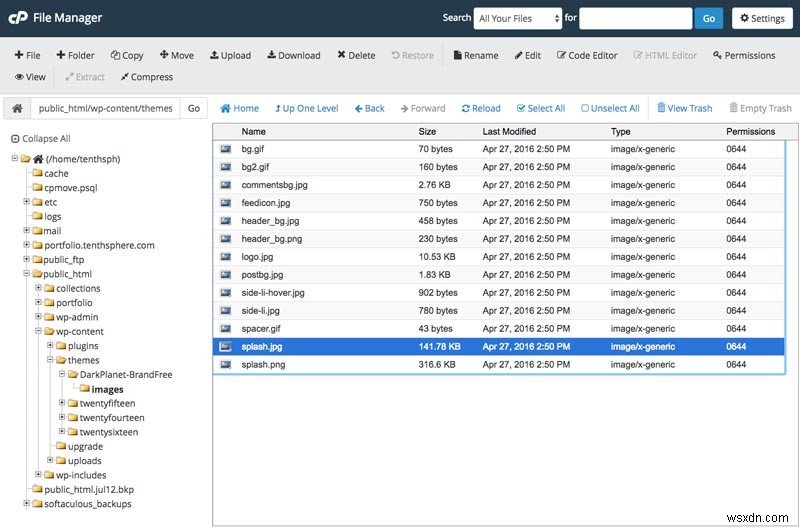The height and width of the screenshot is (528, 800).
Task: Reload the file list
Action: [481, 108]
